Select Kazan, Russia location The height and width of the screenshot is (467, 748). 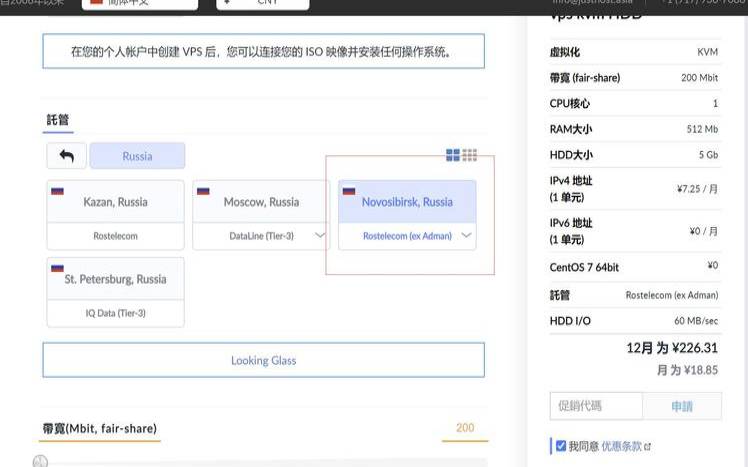(115, 202)
